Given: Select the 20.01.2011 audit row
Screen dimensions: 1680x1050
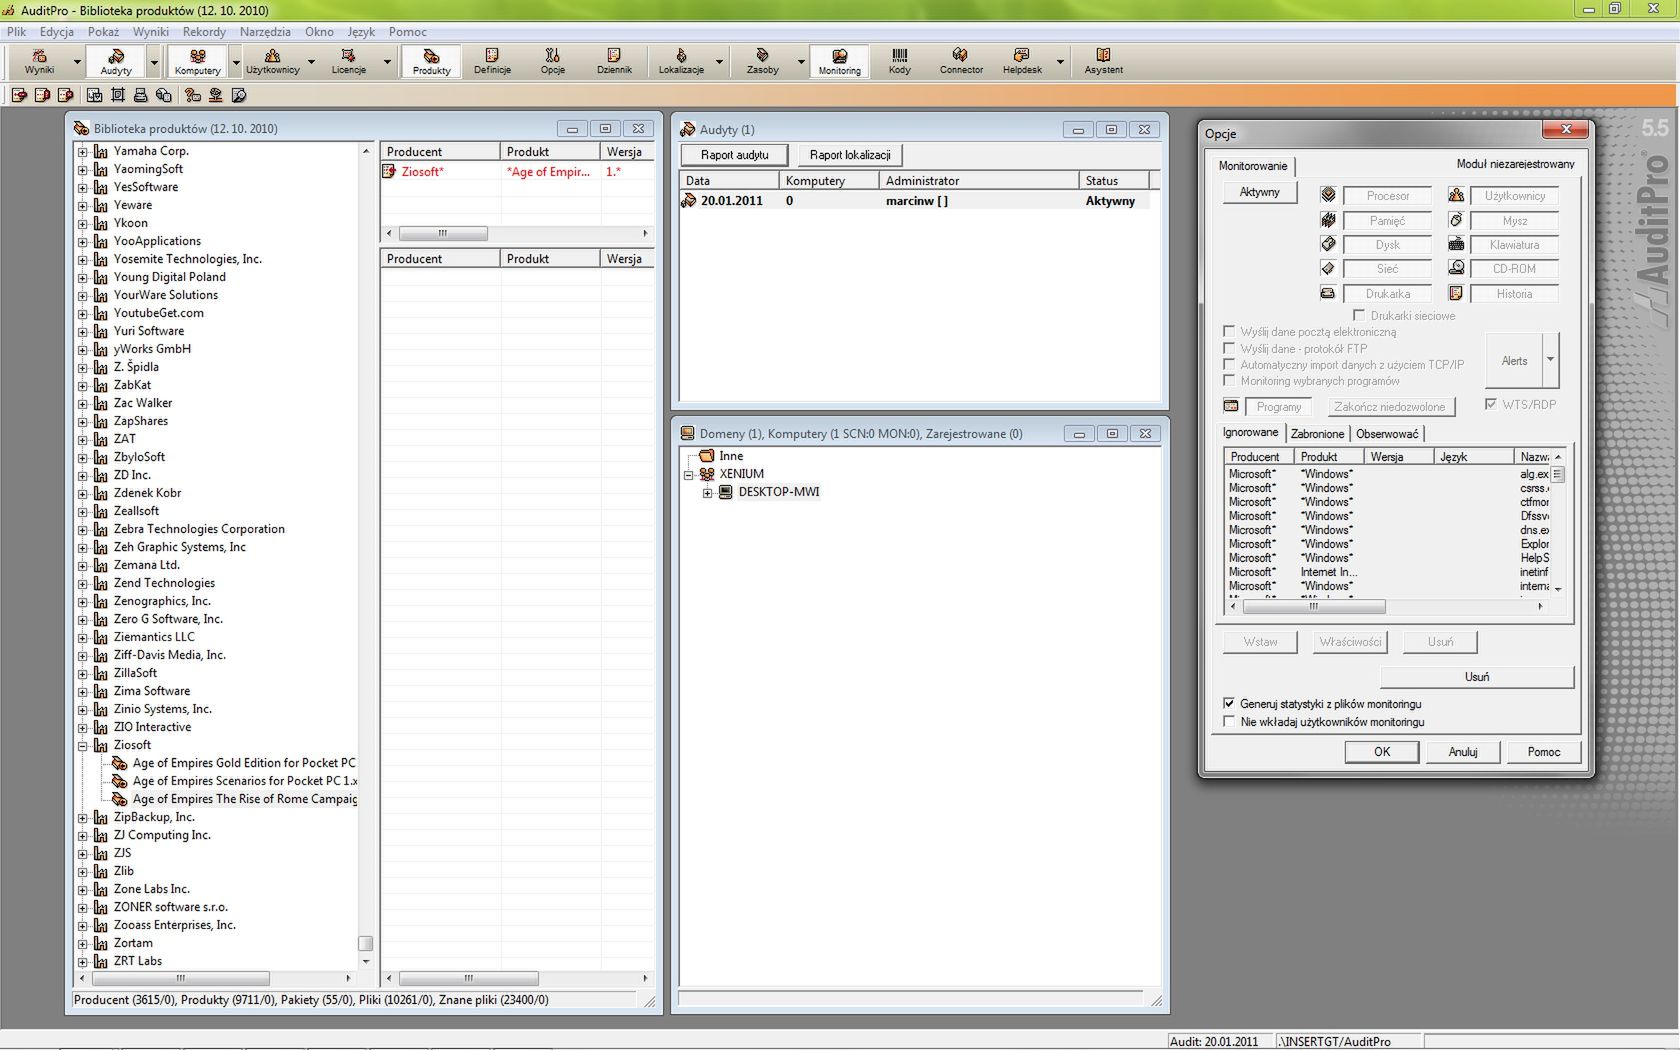Looking at the screenshot, I should (915, 201).
